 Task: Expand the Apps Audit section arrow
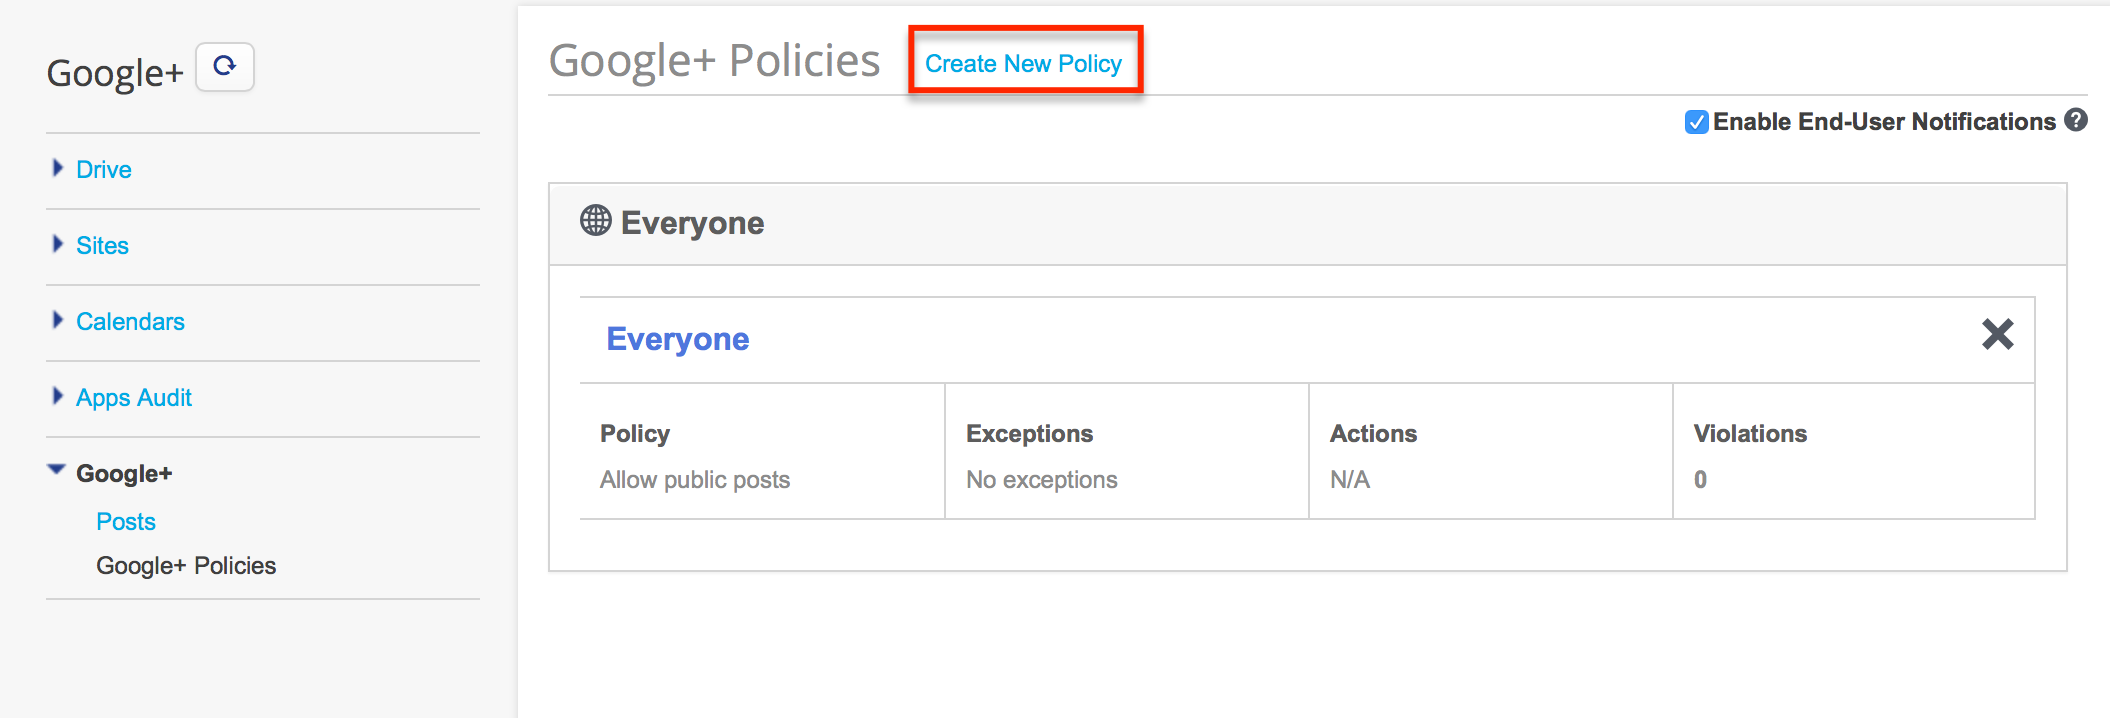tap(58, 396)
